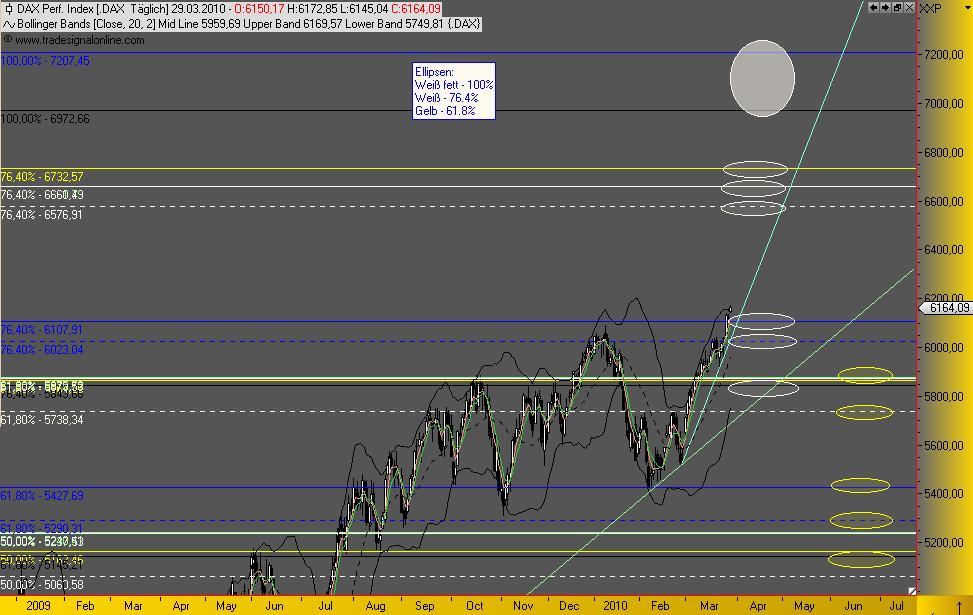Close the chart pane with X
Viewport: 973px width, 615px height.
908,7
